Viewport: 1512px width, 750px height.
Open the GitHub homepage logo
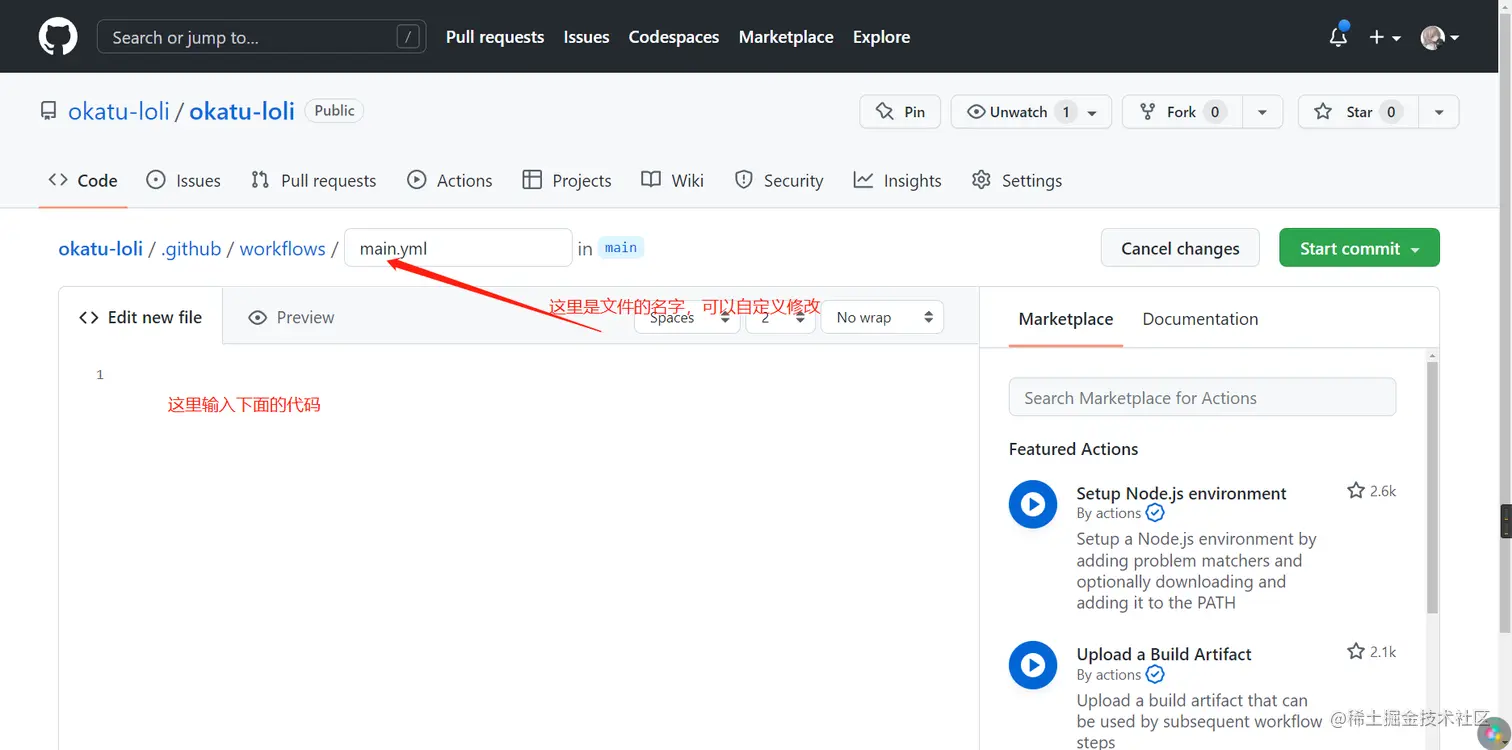point(58,37)
